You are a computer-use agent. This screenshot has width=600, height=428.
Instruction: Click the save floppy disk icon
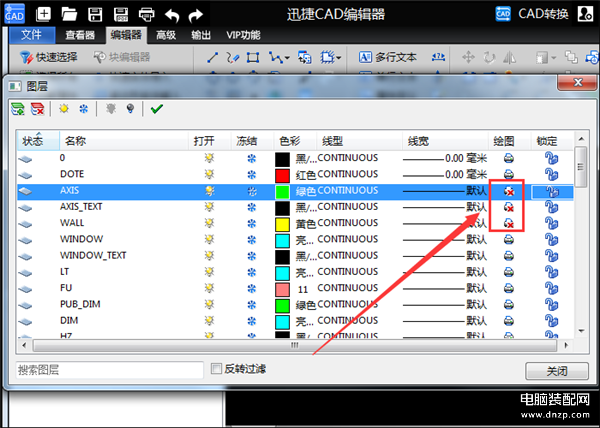click(x=95, y=15)
